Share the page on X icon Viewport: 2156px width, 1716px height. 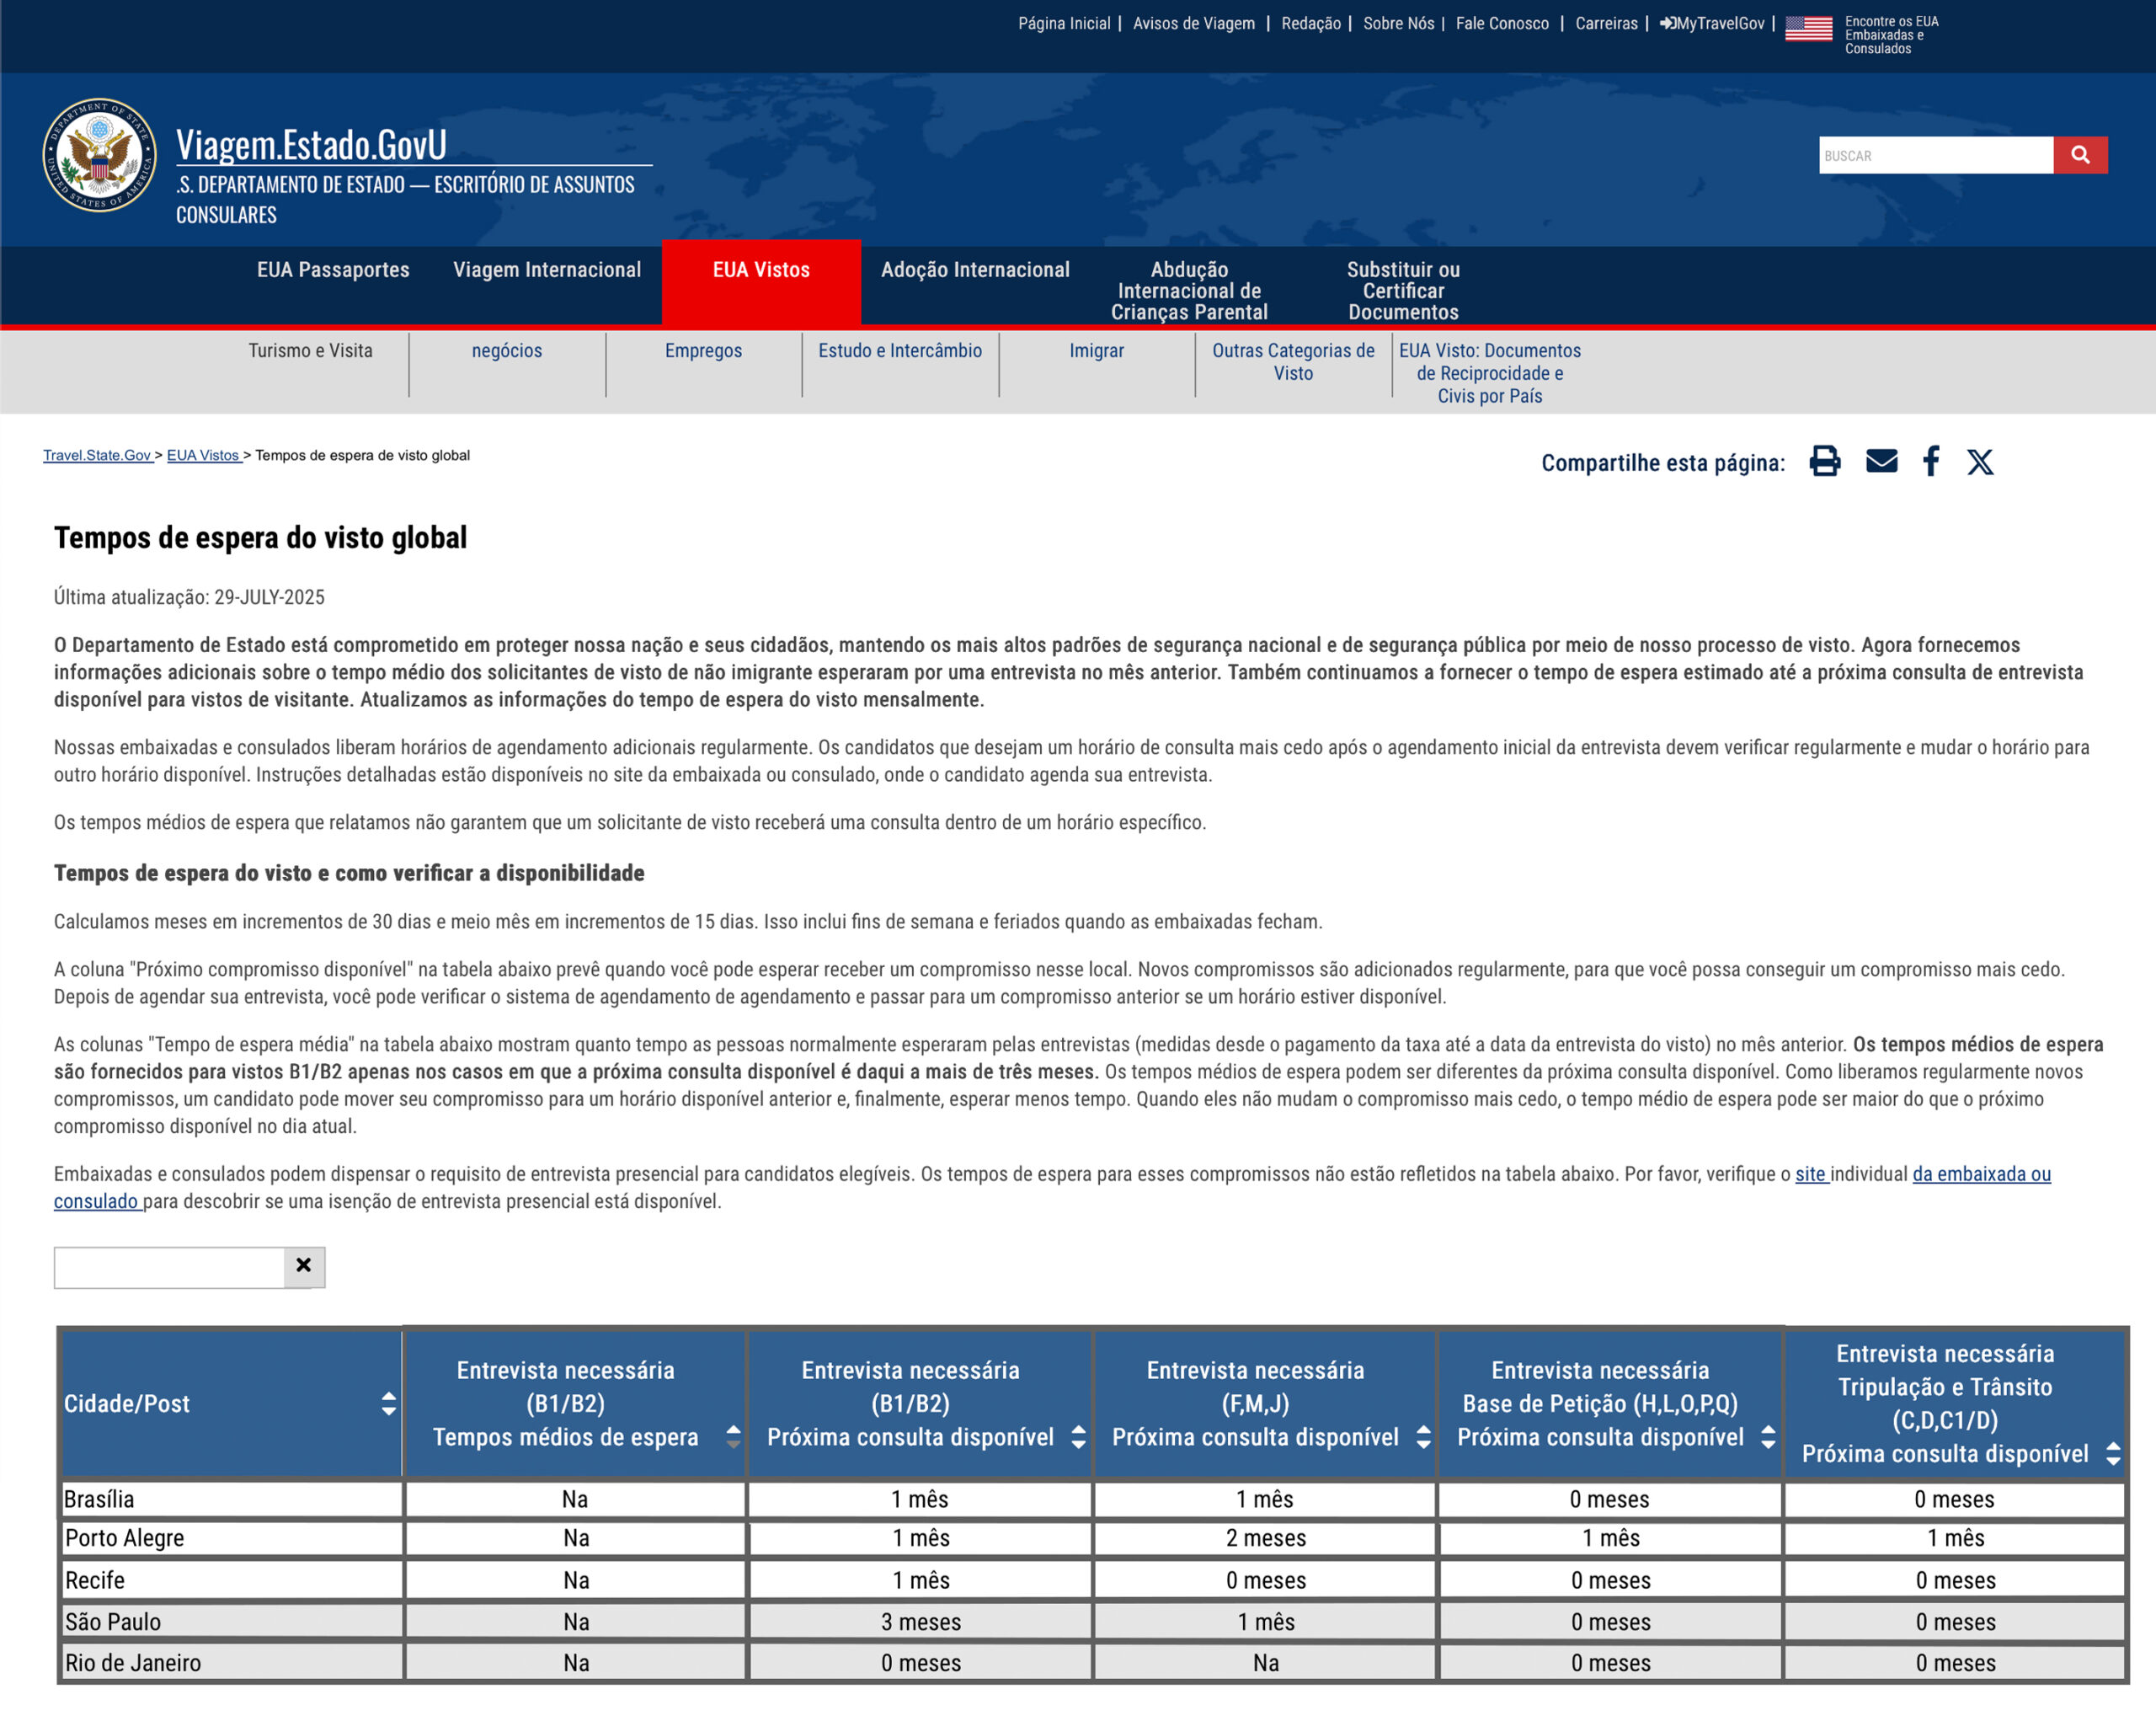[x=1980, y=462]
